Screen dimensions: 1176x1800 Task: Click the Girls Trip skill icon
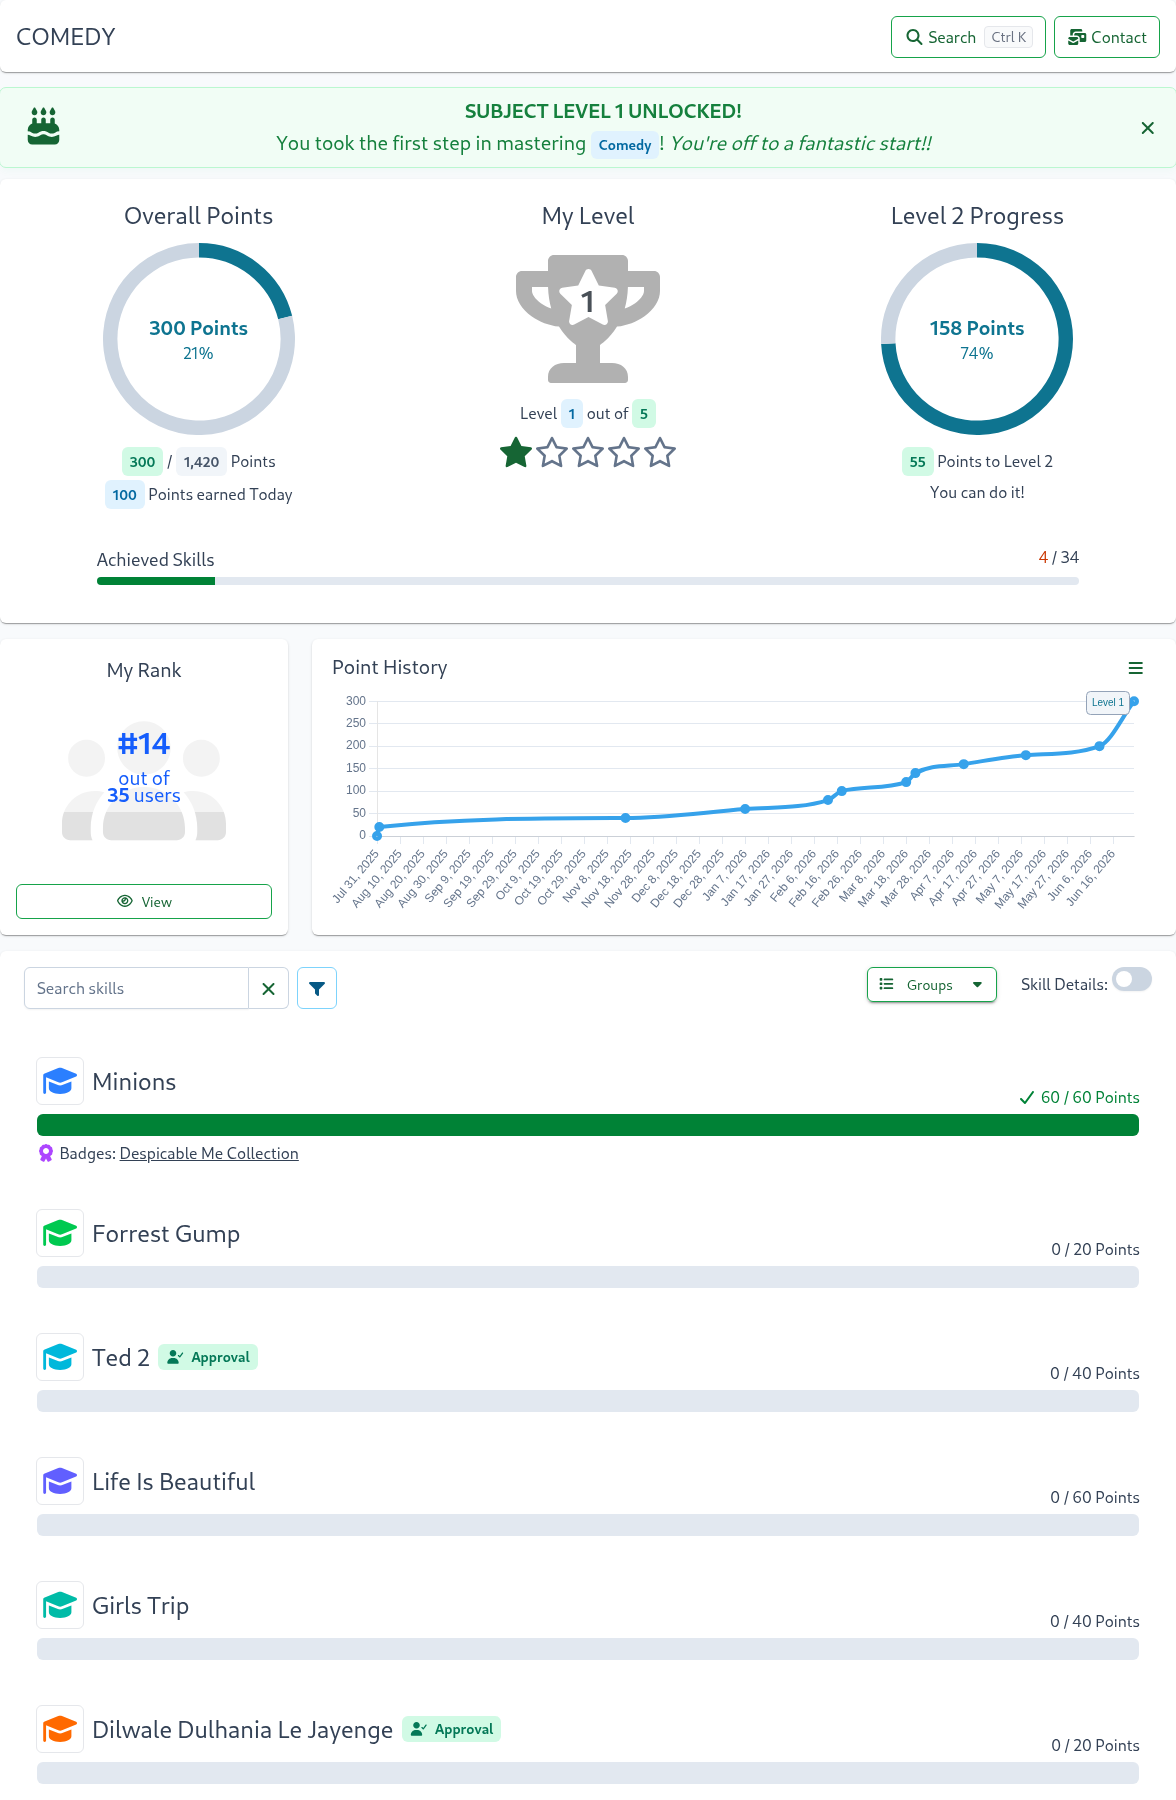click(x=60, y=1605)
